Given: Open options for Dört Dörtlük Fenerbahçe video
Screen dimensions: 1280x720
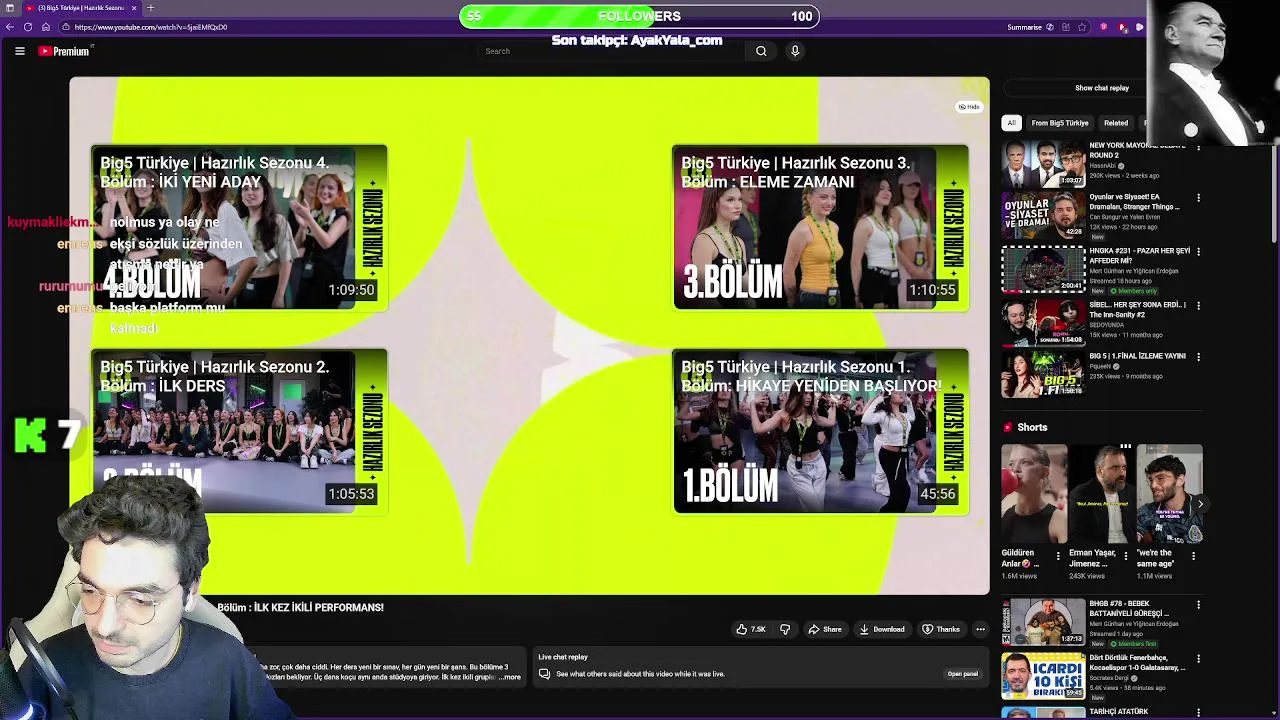Looking at the screenshot, I should point(1198,657).
